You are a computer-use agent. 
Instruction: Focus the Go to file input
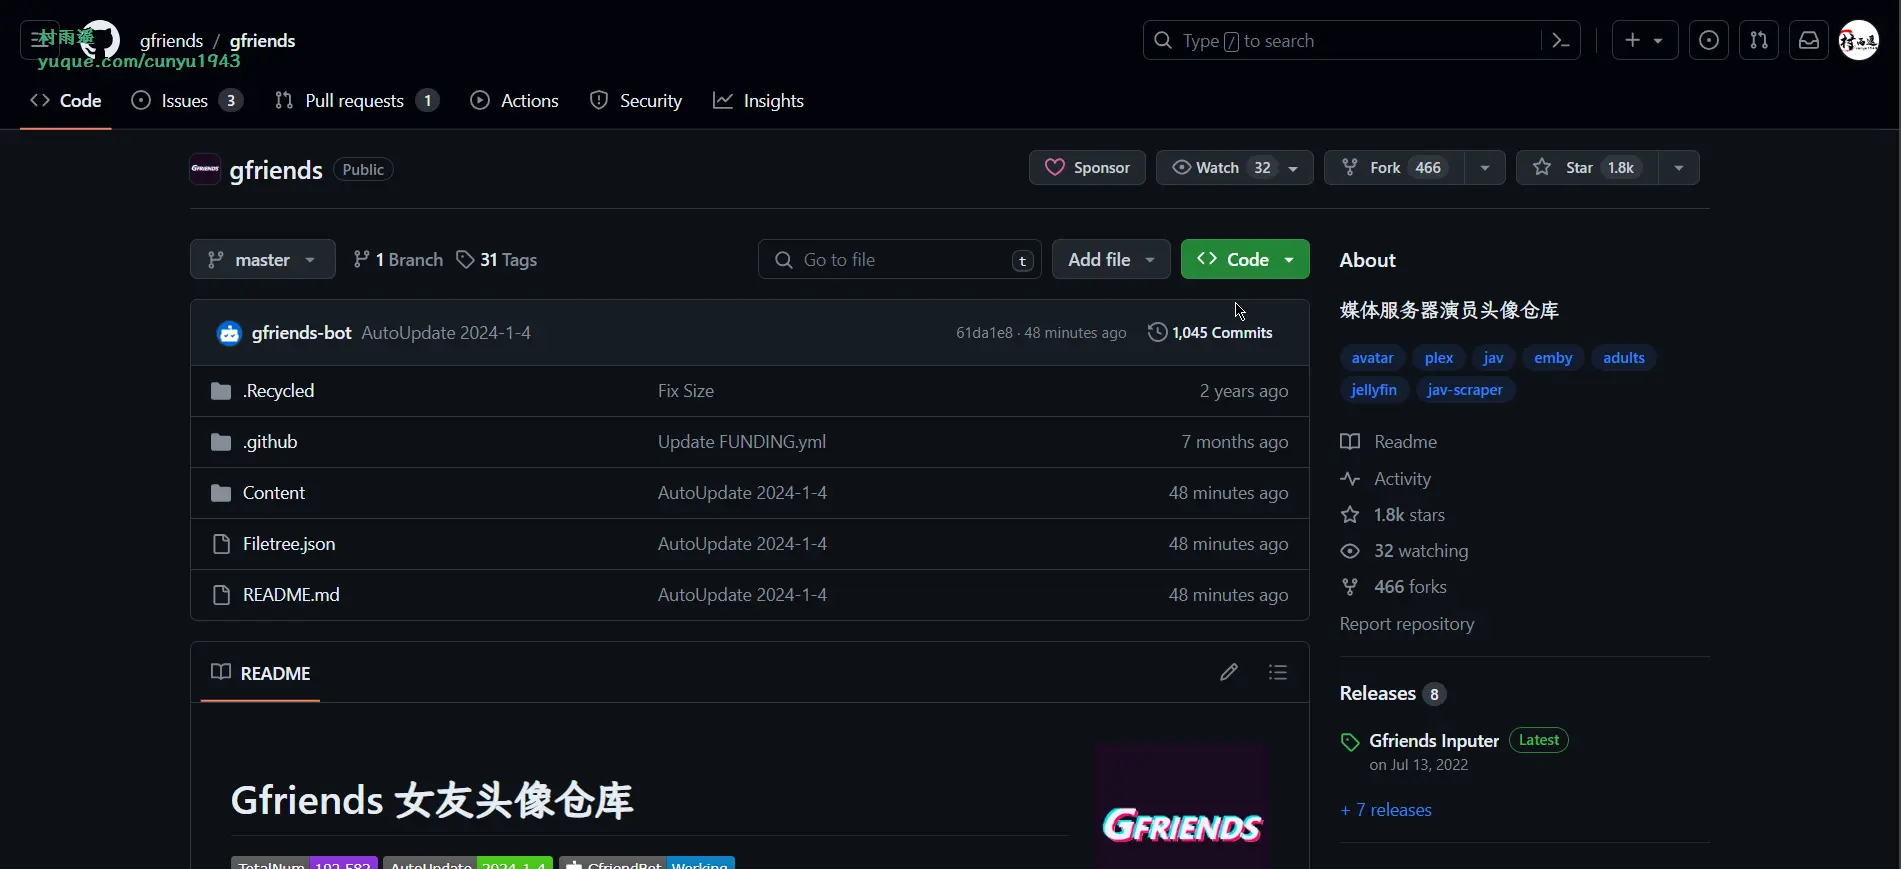point(900,260)
